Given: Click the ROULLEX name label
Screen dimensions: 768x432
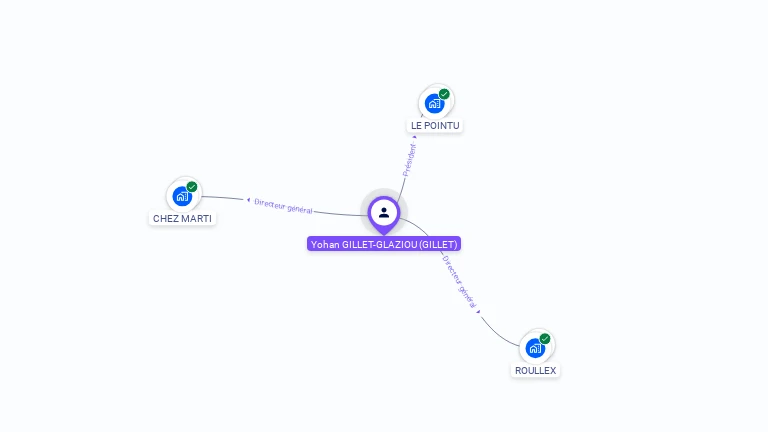Looking at the screenshot, I should click(535, 370).
